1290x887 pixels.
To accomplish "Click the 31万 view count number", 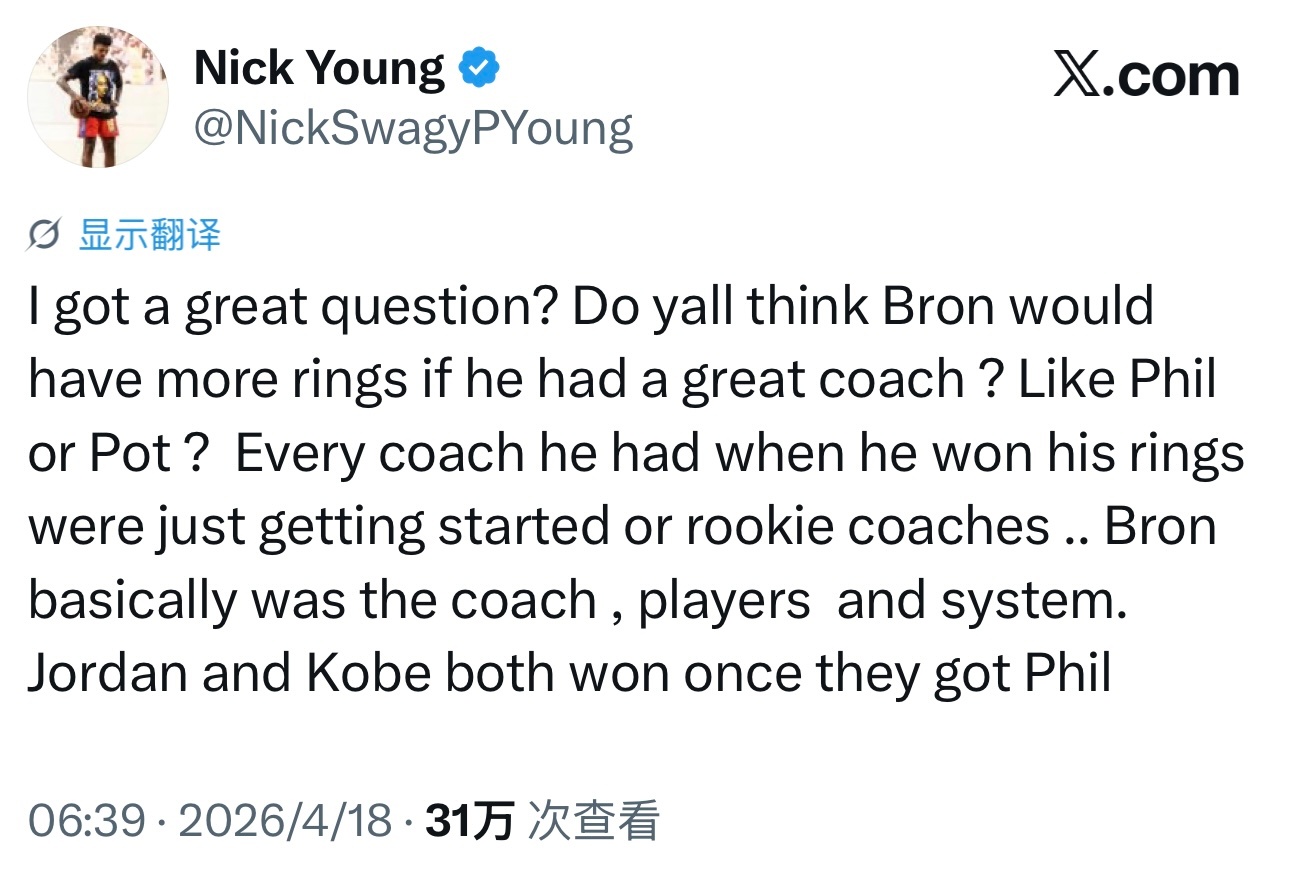I will [470, 820].
